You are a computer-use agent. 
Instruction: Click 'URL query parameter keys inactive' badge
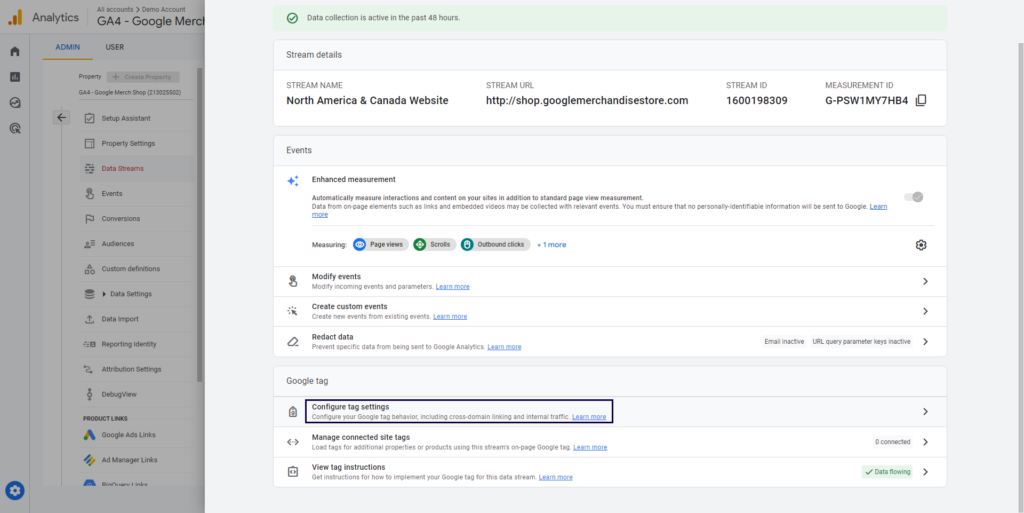[x=861, y=341]
